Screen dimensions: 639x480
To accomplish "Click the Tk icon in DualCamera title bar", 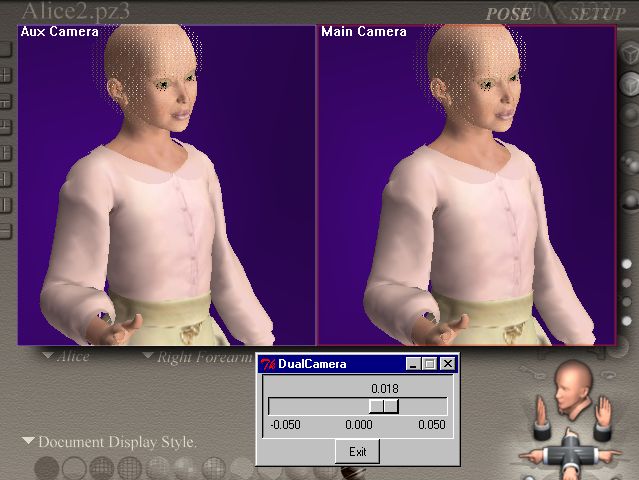I will pos(268,364).
